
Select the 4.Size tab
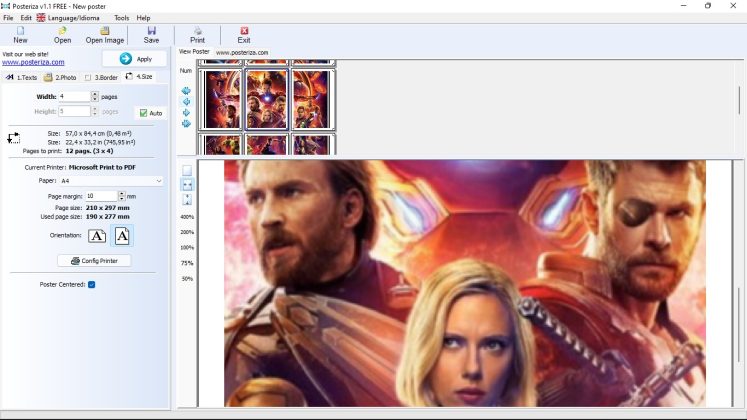point(139,76)
